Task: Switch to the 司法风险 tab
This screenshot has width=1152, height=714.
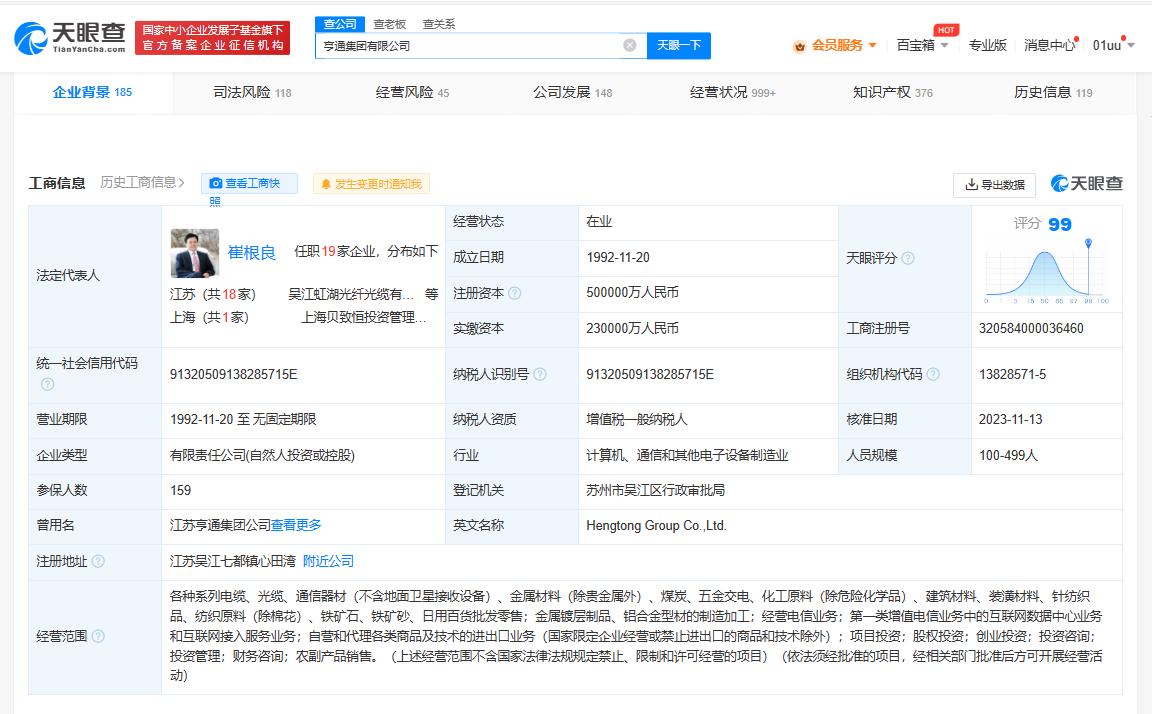Action: 252,92
